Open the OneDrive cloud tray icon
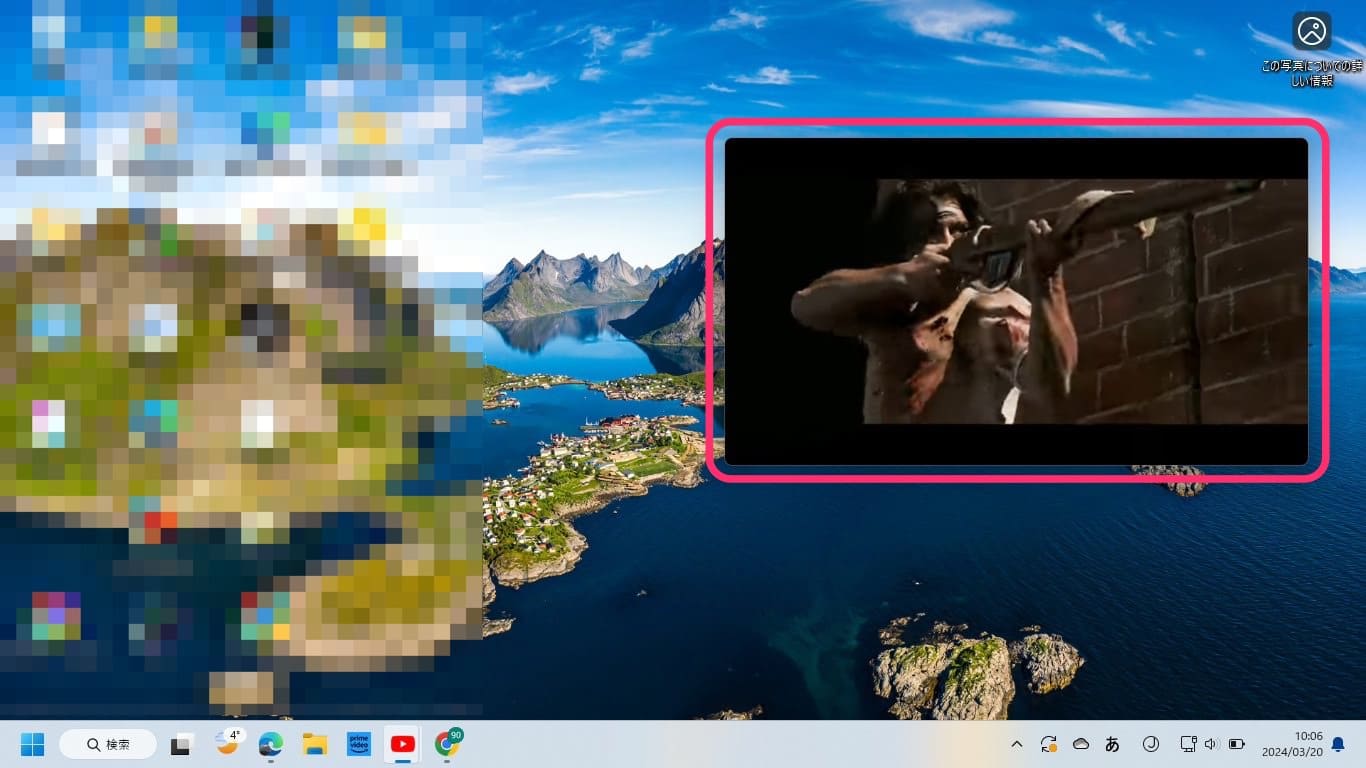The image size is (1366, 768). [x=1080, y=744]
